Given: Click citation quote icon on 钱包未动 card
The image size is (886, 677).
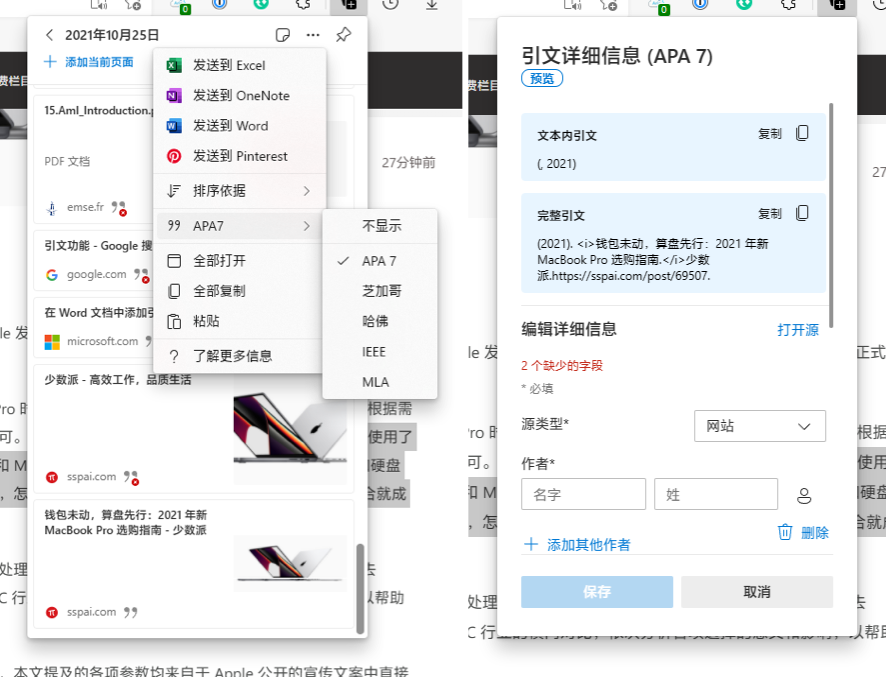Looking at the screenshot, I should [x=131, y=612].
